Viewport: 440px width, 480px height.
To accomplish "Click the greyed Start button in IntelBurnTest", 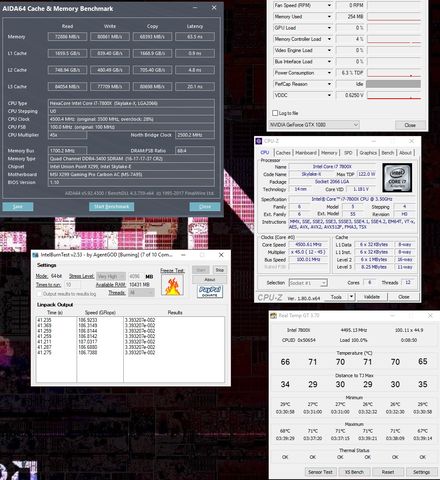I will (x=201, y=270).
